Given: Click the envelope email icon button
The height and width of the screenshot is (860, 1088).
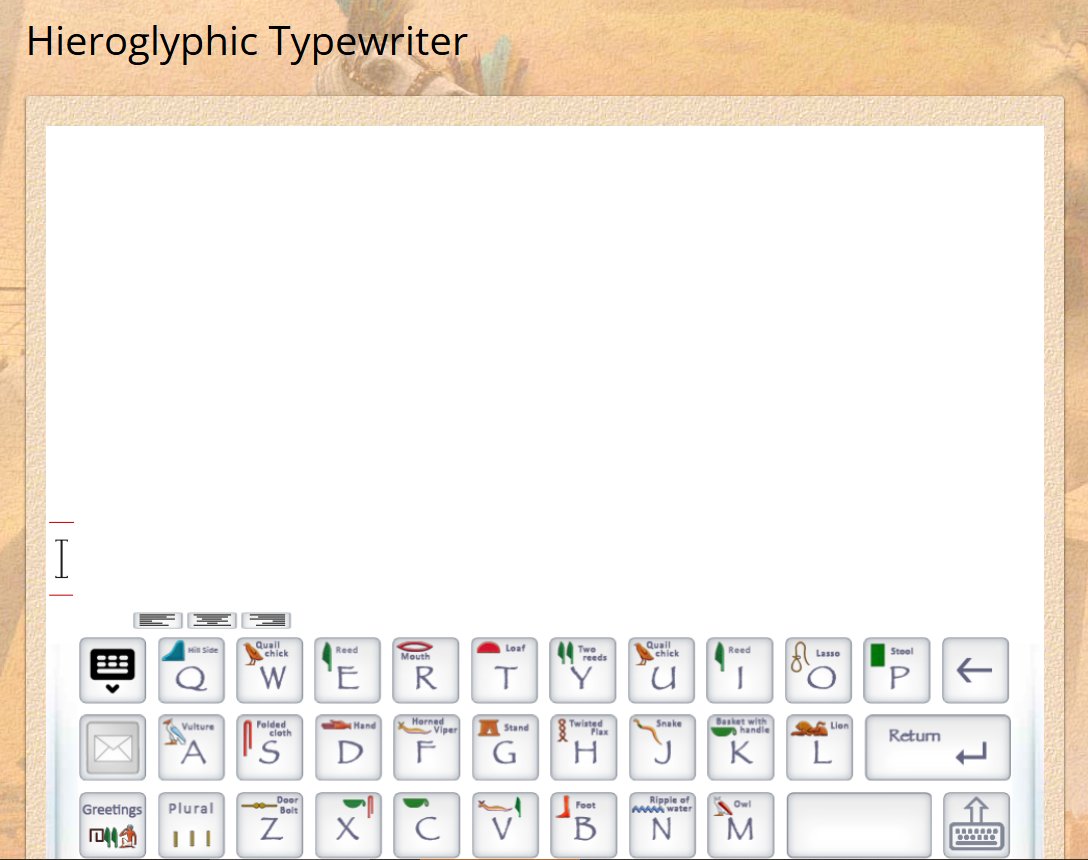Looking at the screenshot, I should (112, 747).
